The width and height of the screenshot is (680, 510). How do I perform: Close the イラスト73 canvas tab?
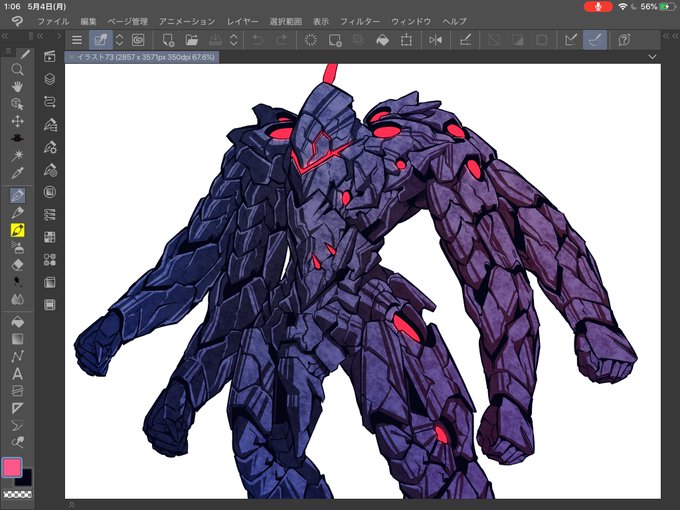click(x=71, y=57)
